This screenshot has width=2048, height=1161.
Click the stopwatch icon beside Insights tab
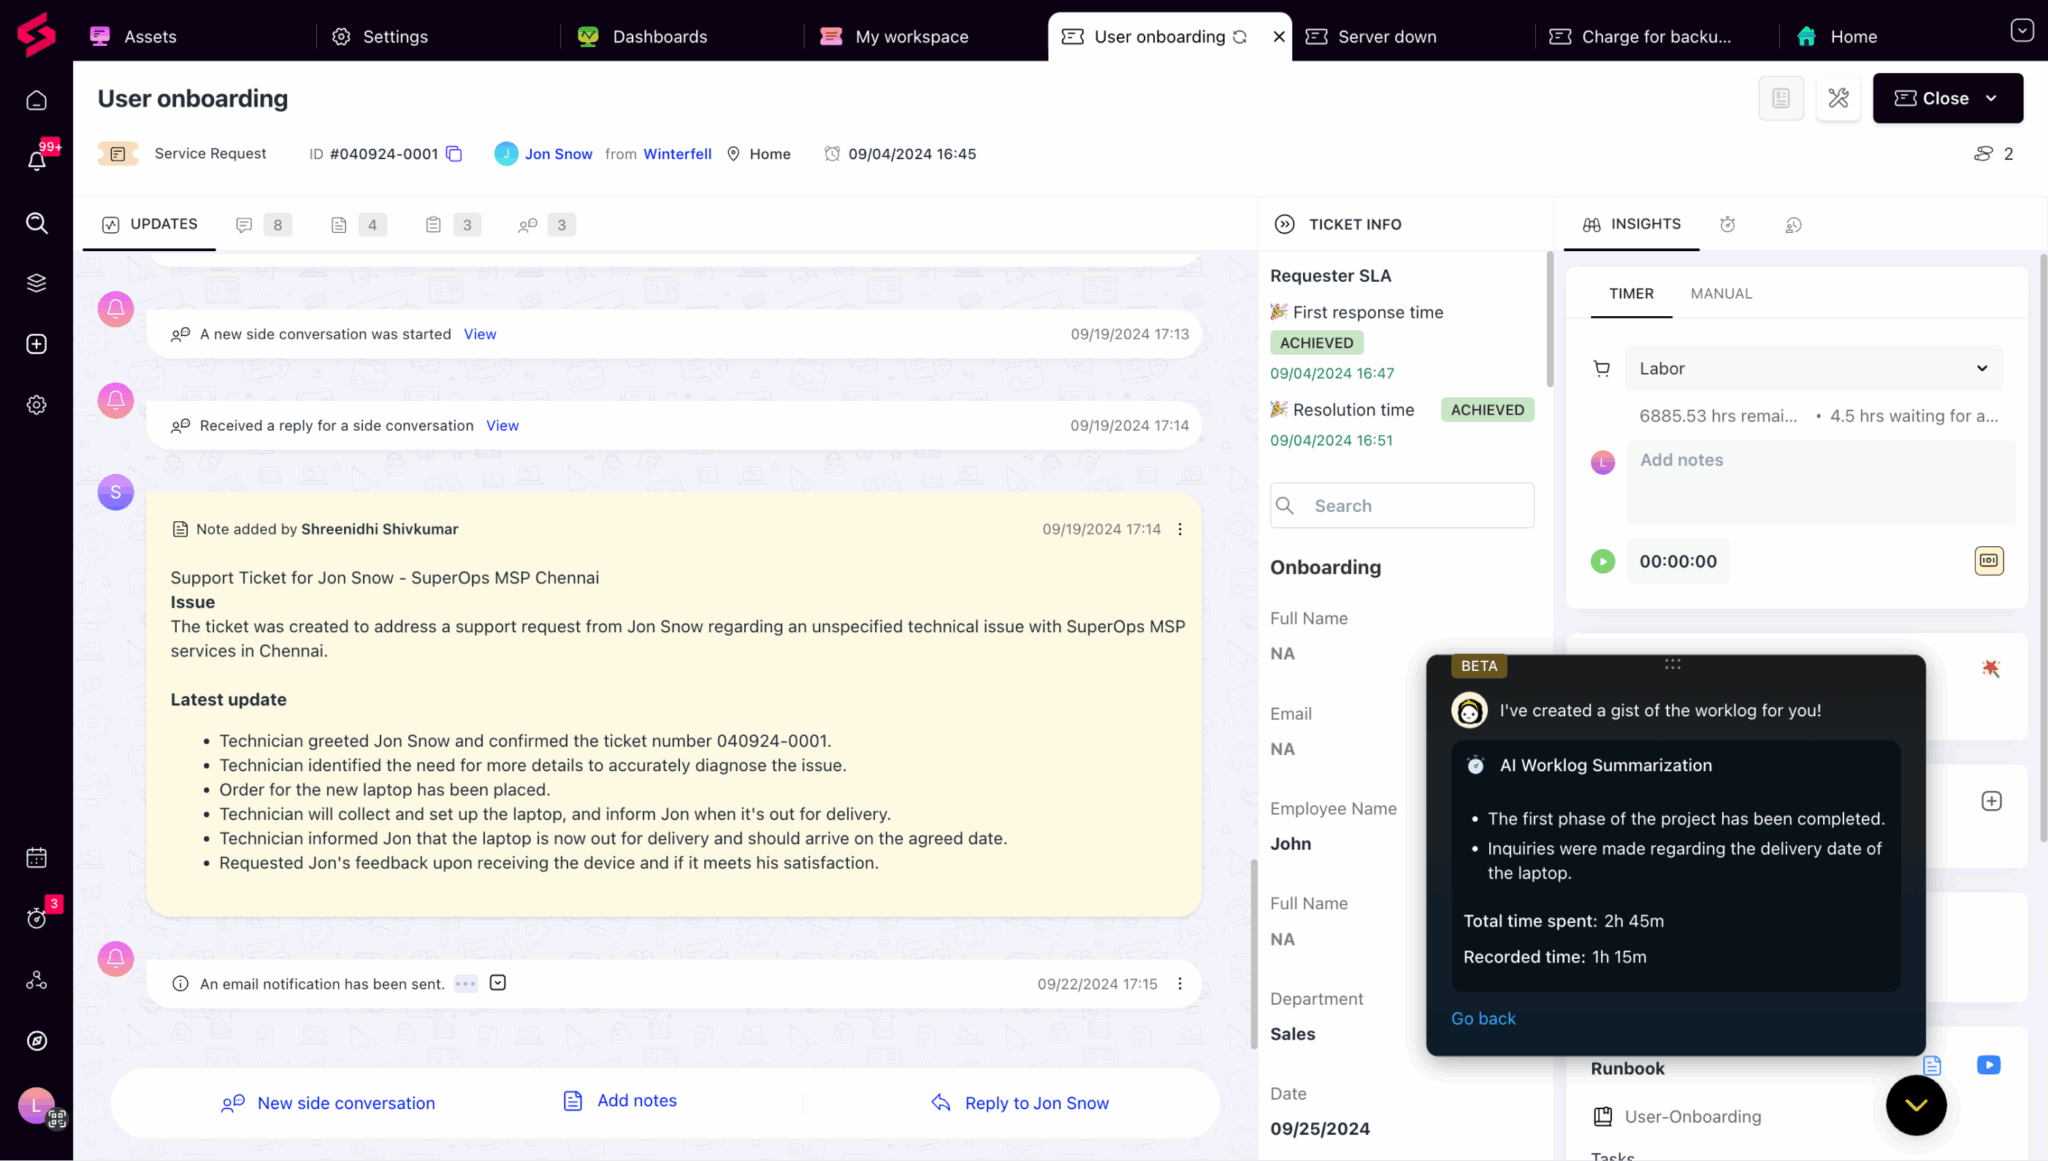[x=1727, y=225]
